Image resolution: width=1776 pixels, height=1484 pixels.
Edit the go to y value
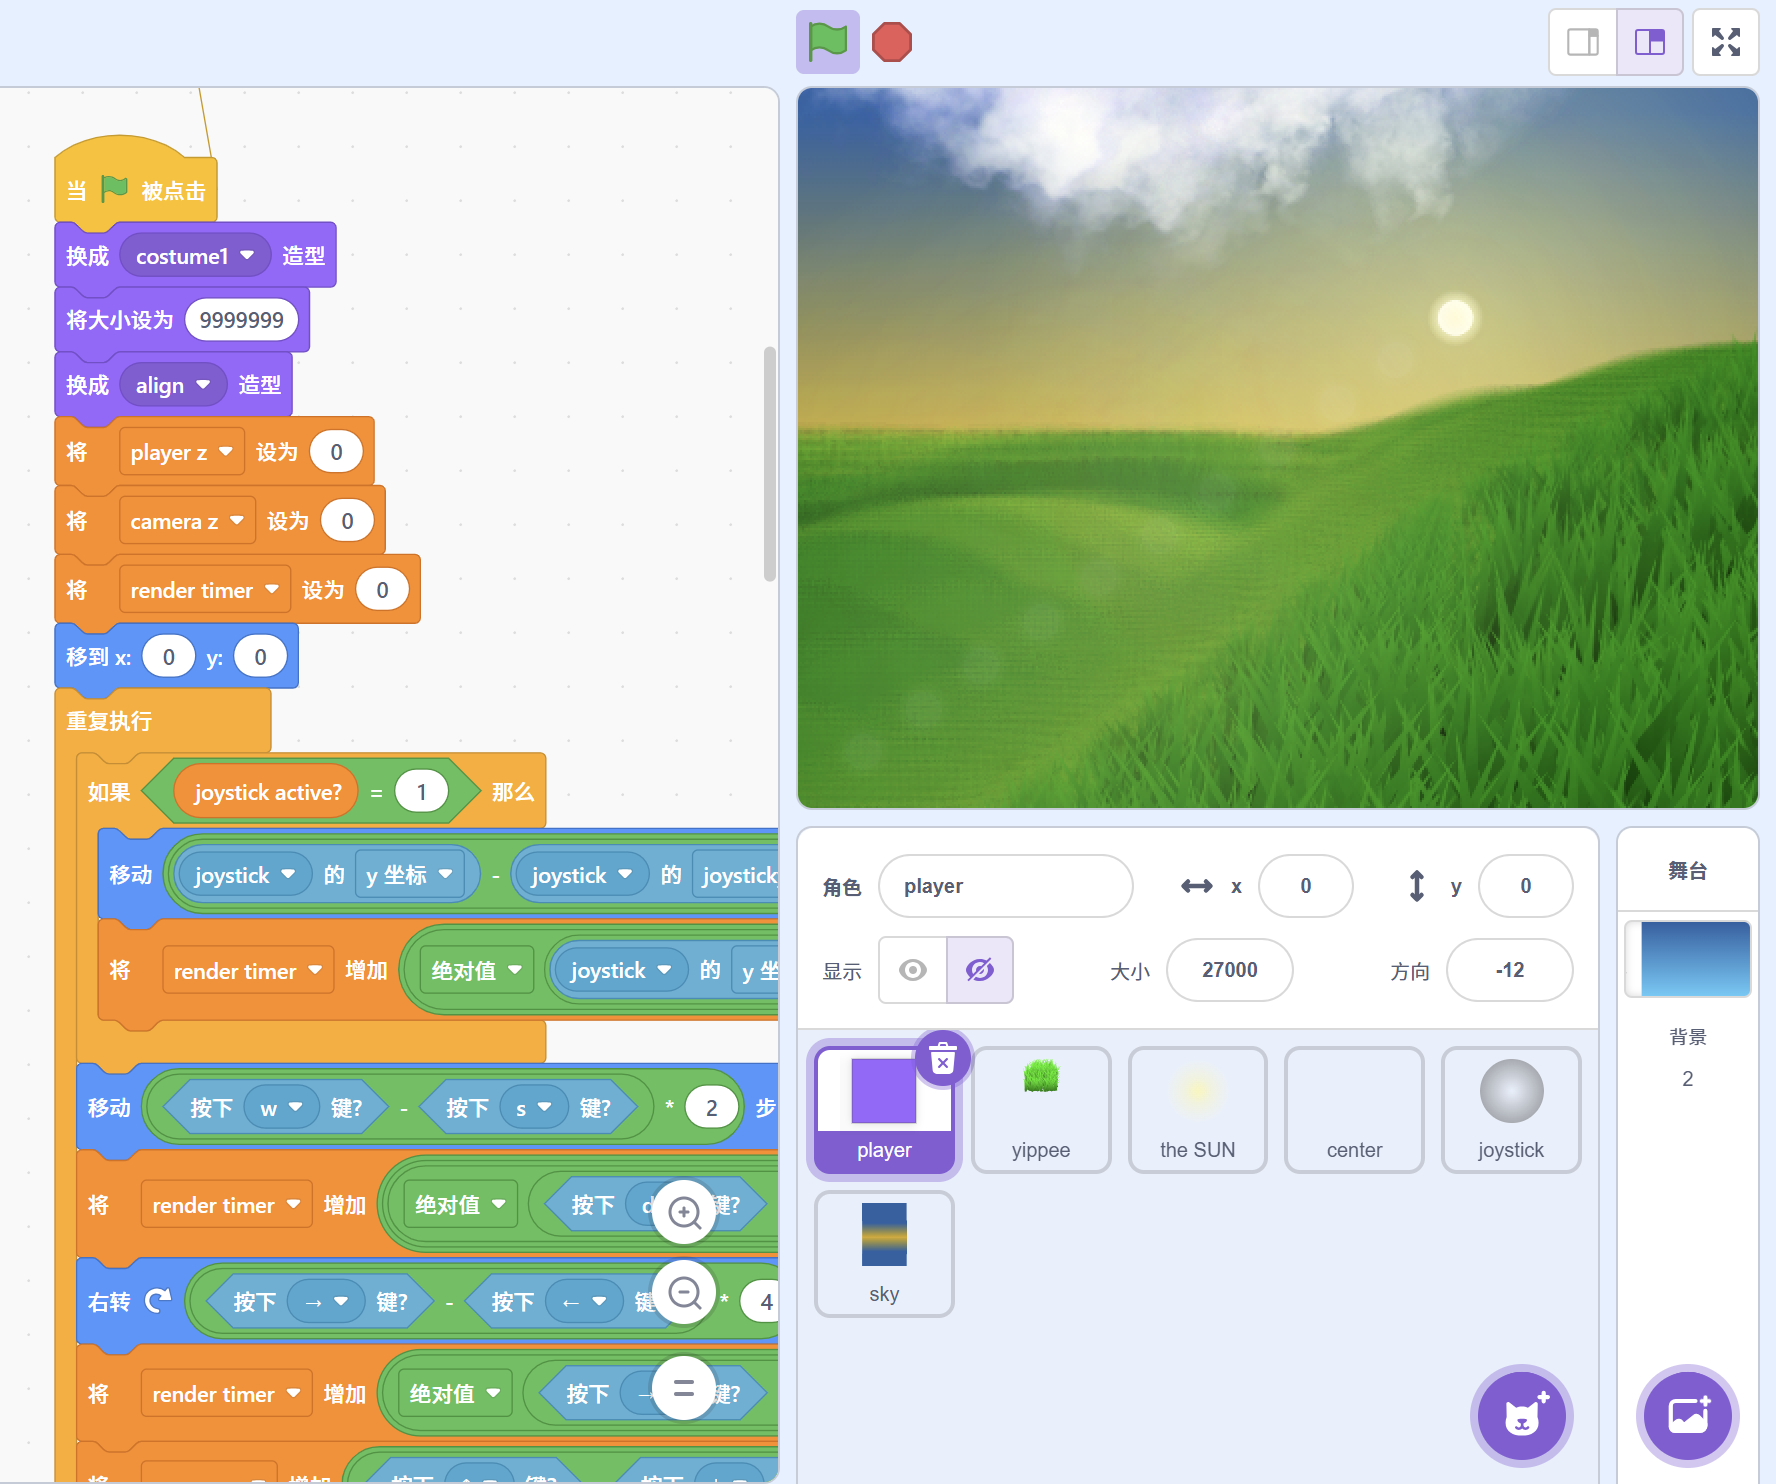click(x=260, y=657)
